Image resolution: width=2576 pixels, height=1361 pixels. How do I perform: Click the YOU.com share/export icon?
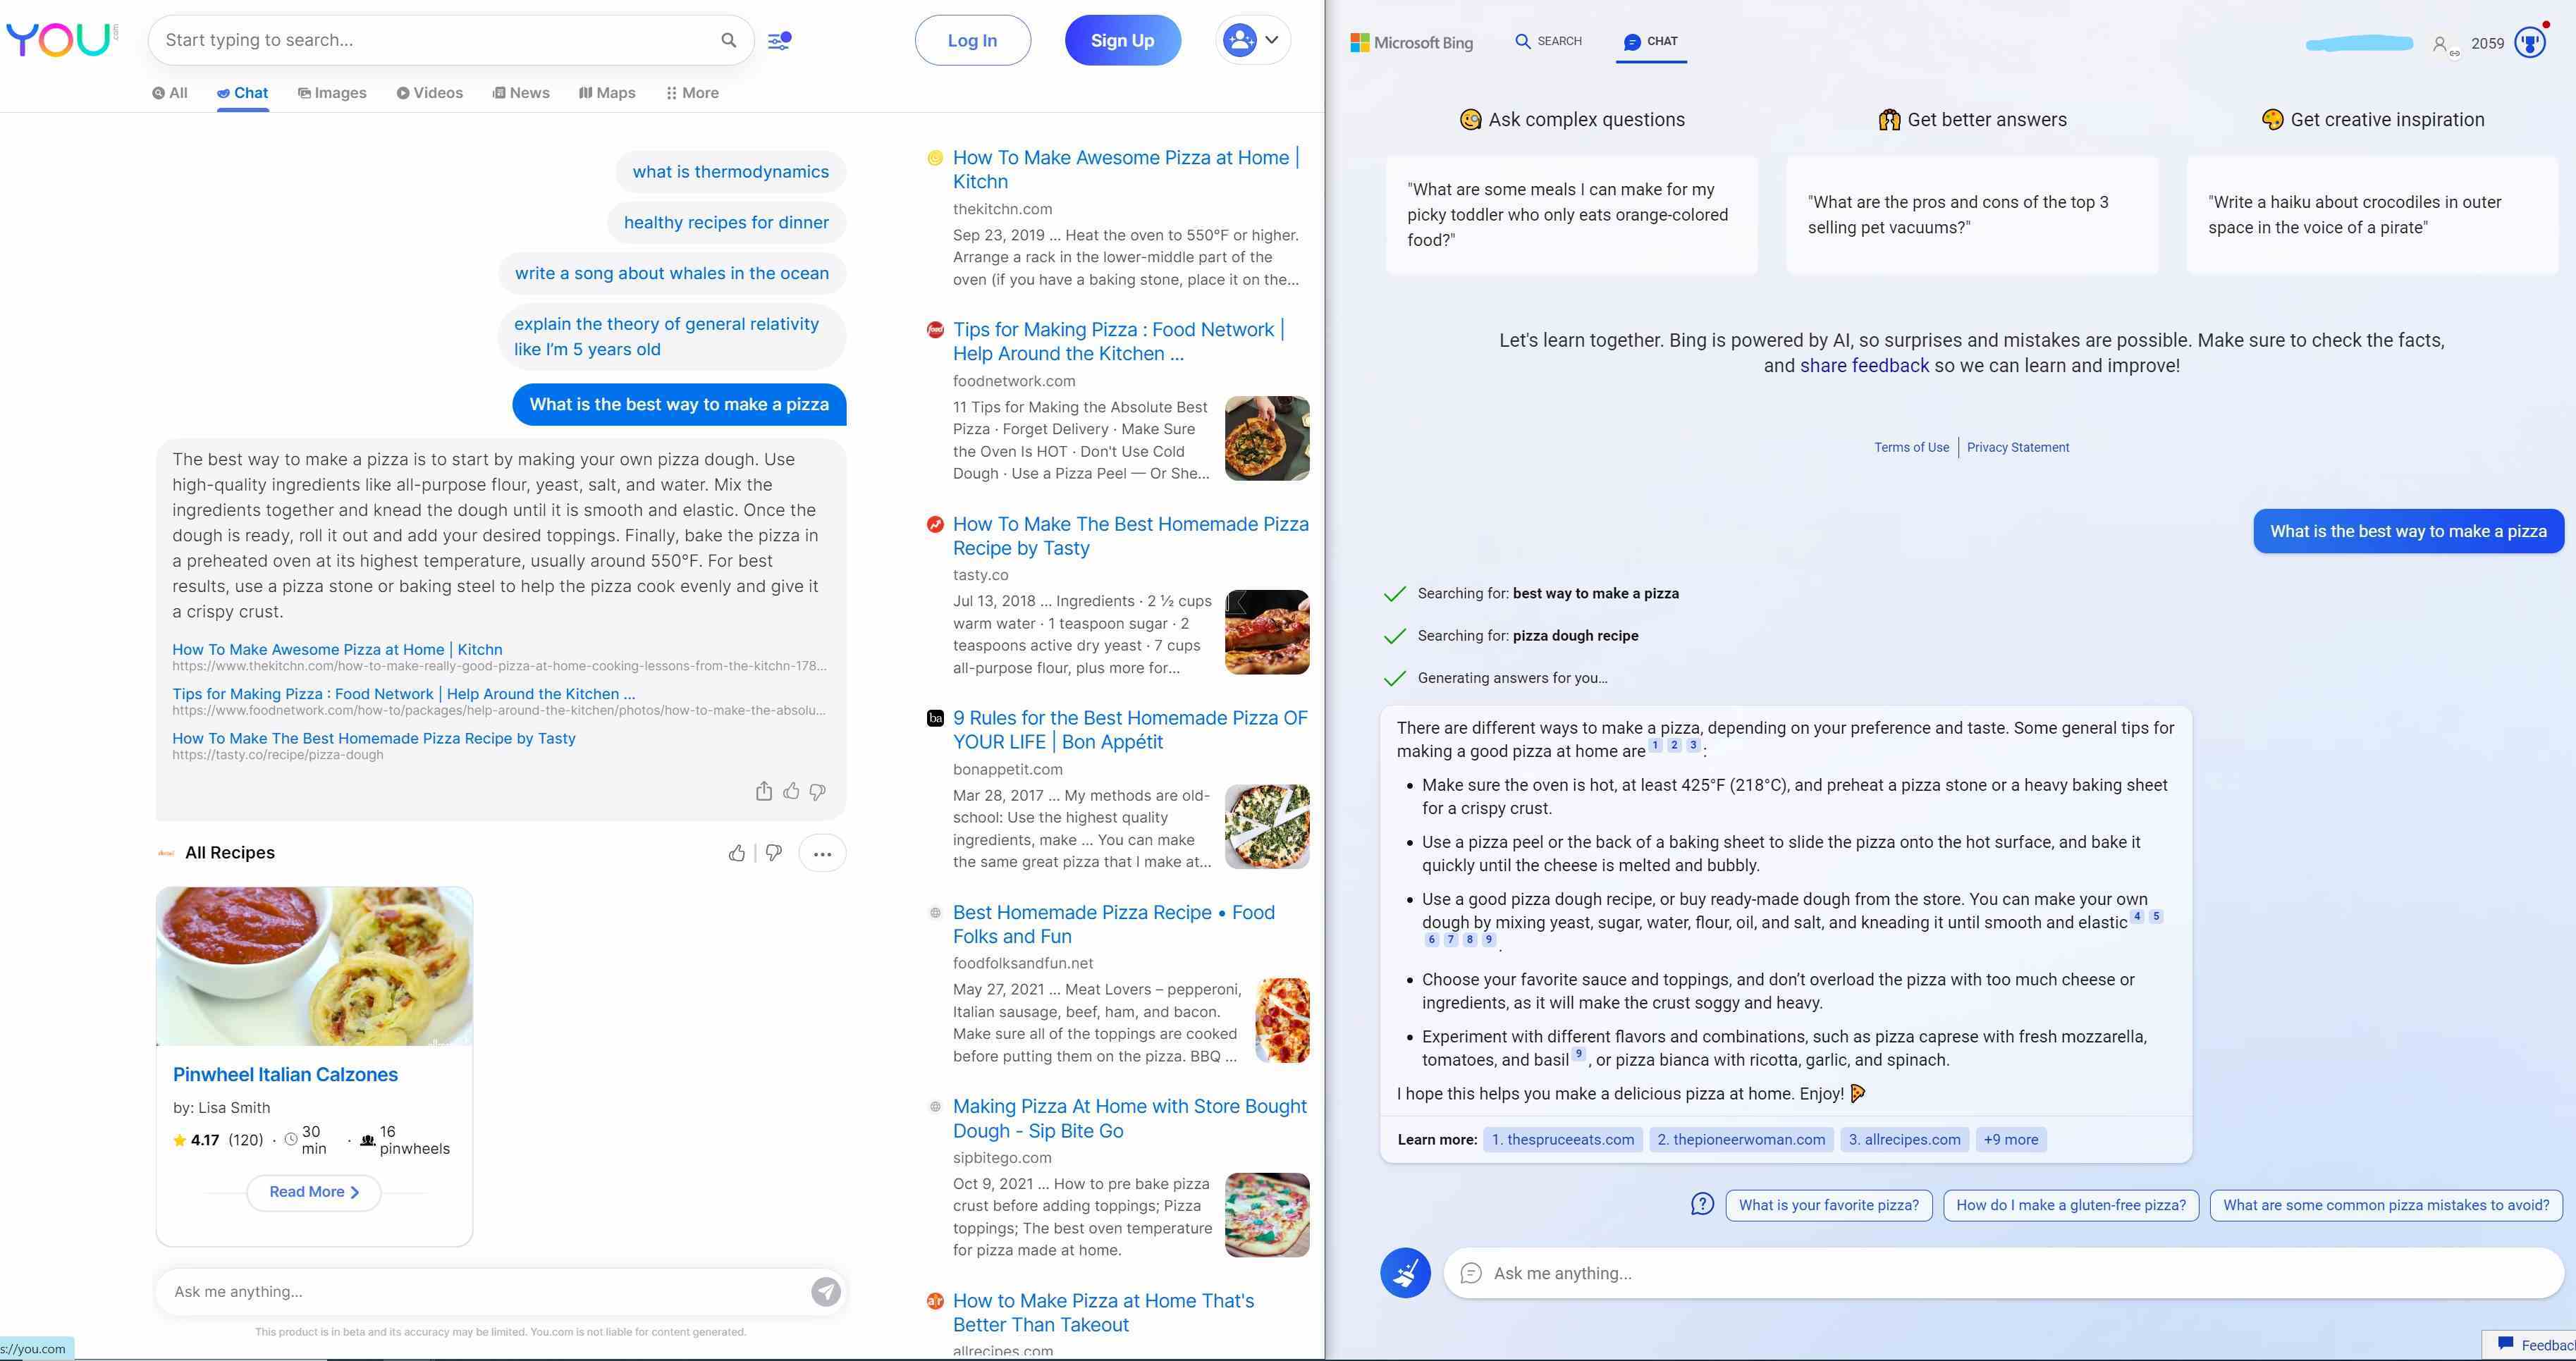763,789
